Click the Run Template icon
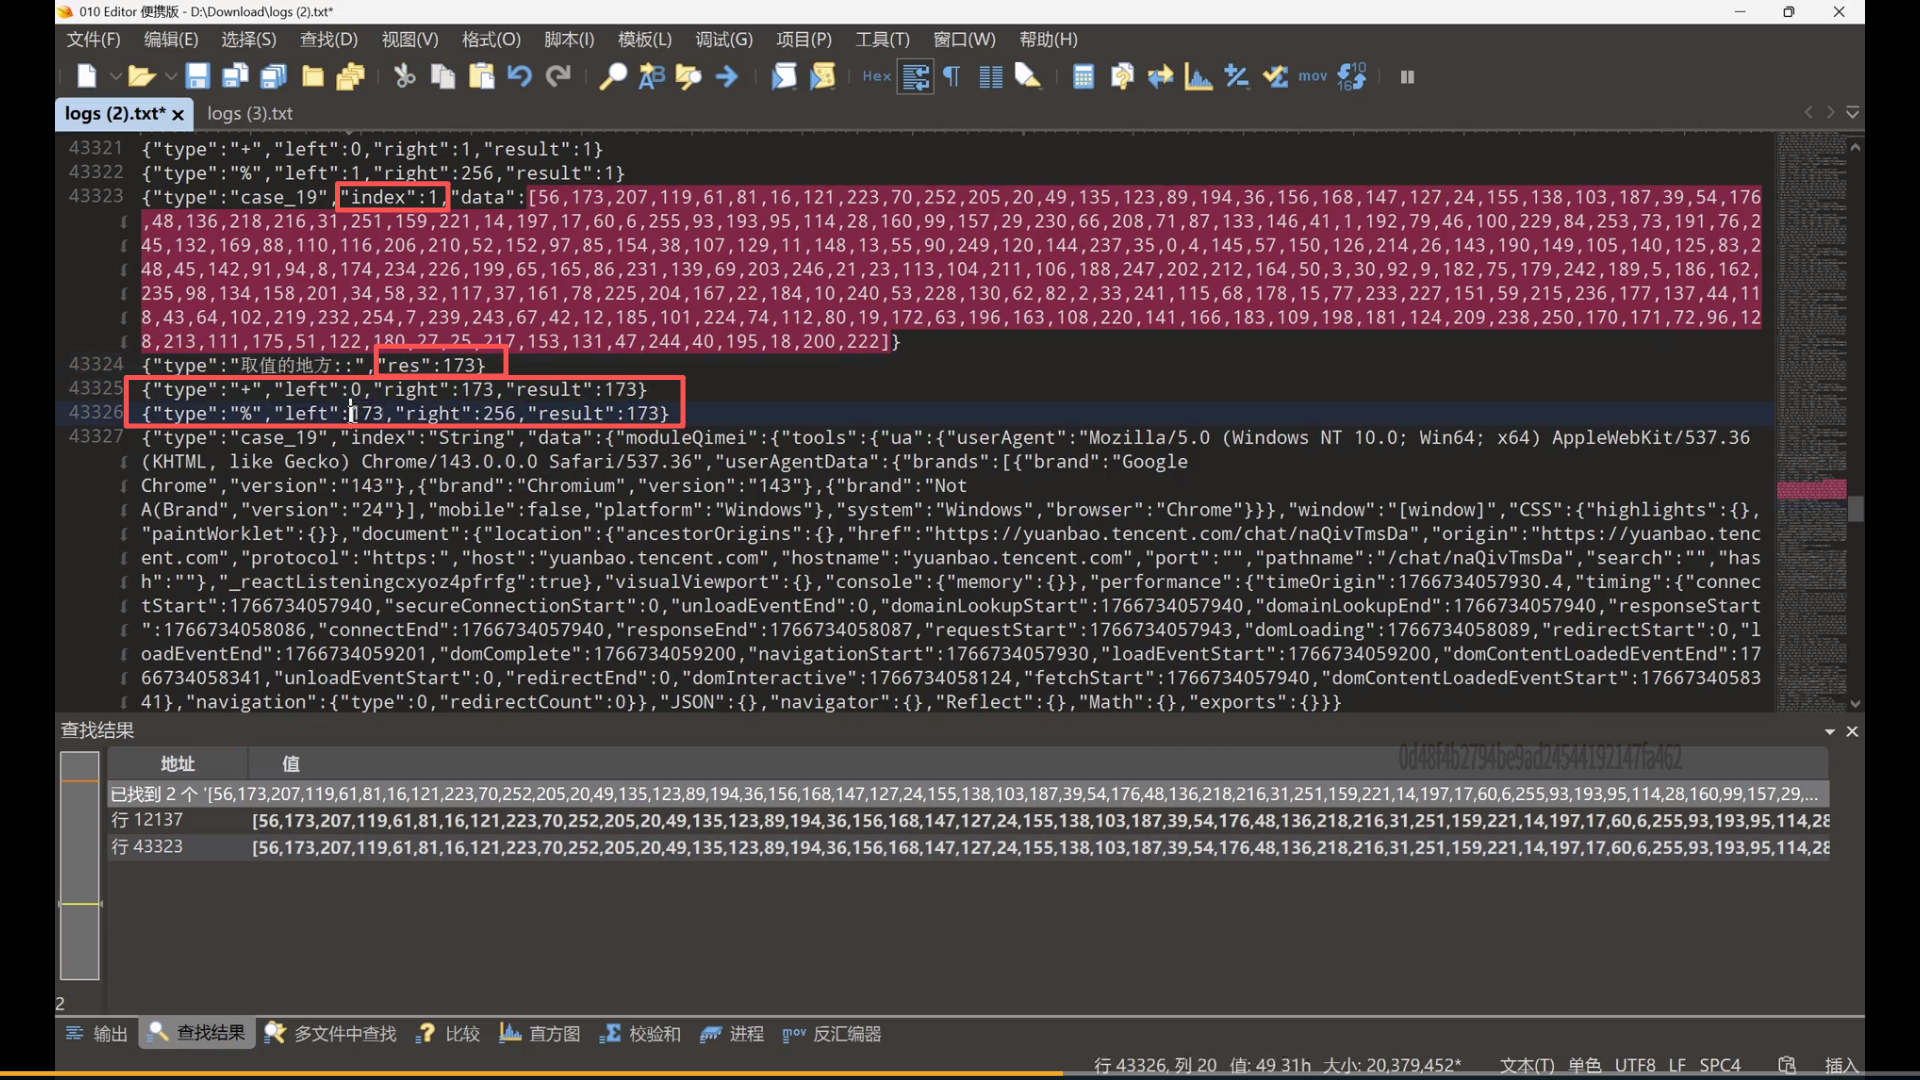Screen dimensions: 1920x1080 pyautogui.click(x=822, y=76)
